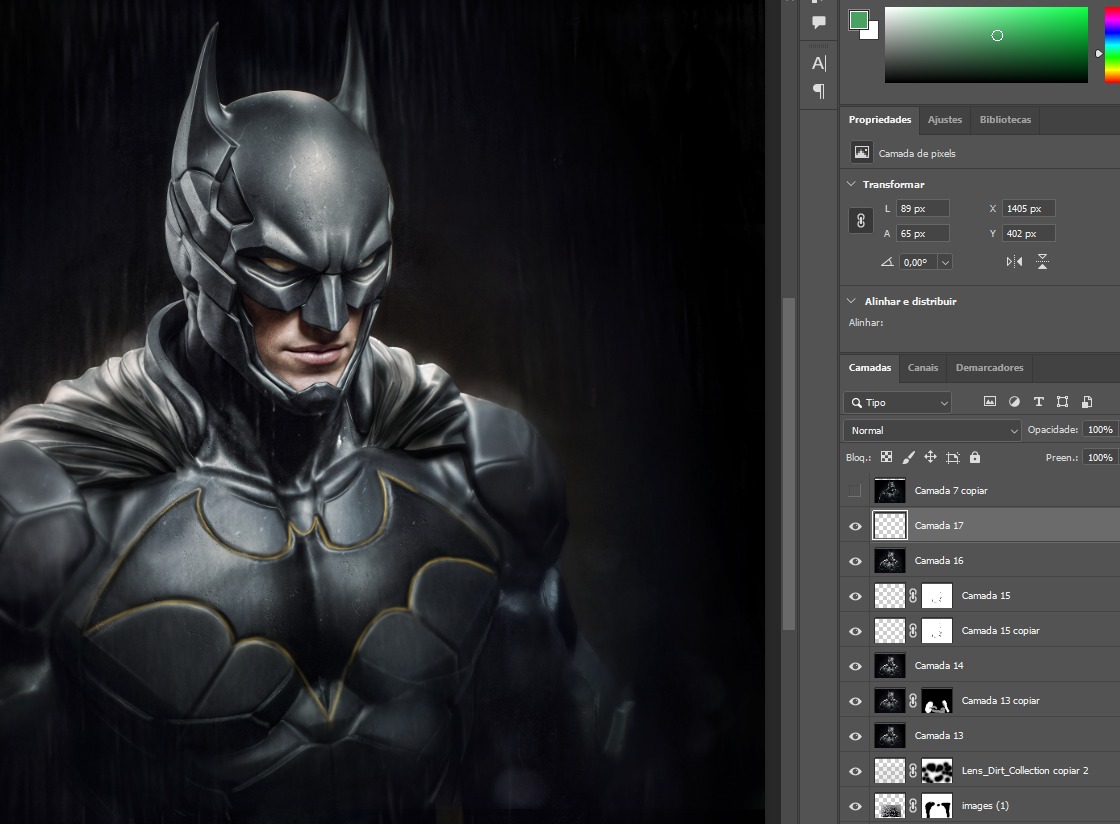Click the flip vertical icon in Transformar
This screenshot has height=824, width=1120.
click(1042, 262)
